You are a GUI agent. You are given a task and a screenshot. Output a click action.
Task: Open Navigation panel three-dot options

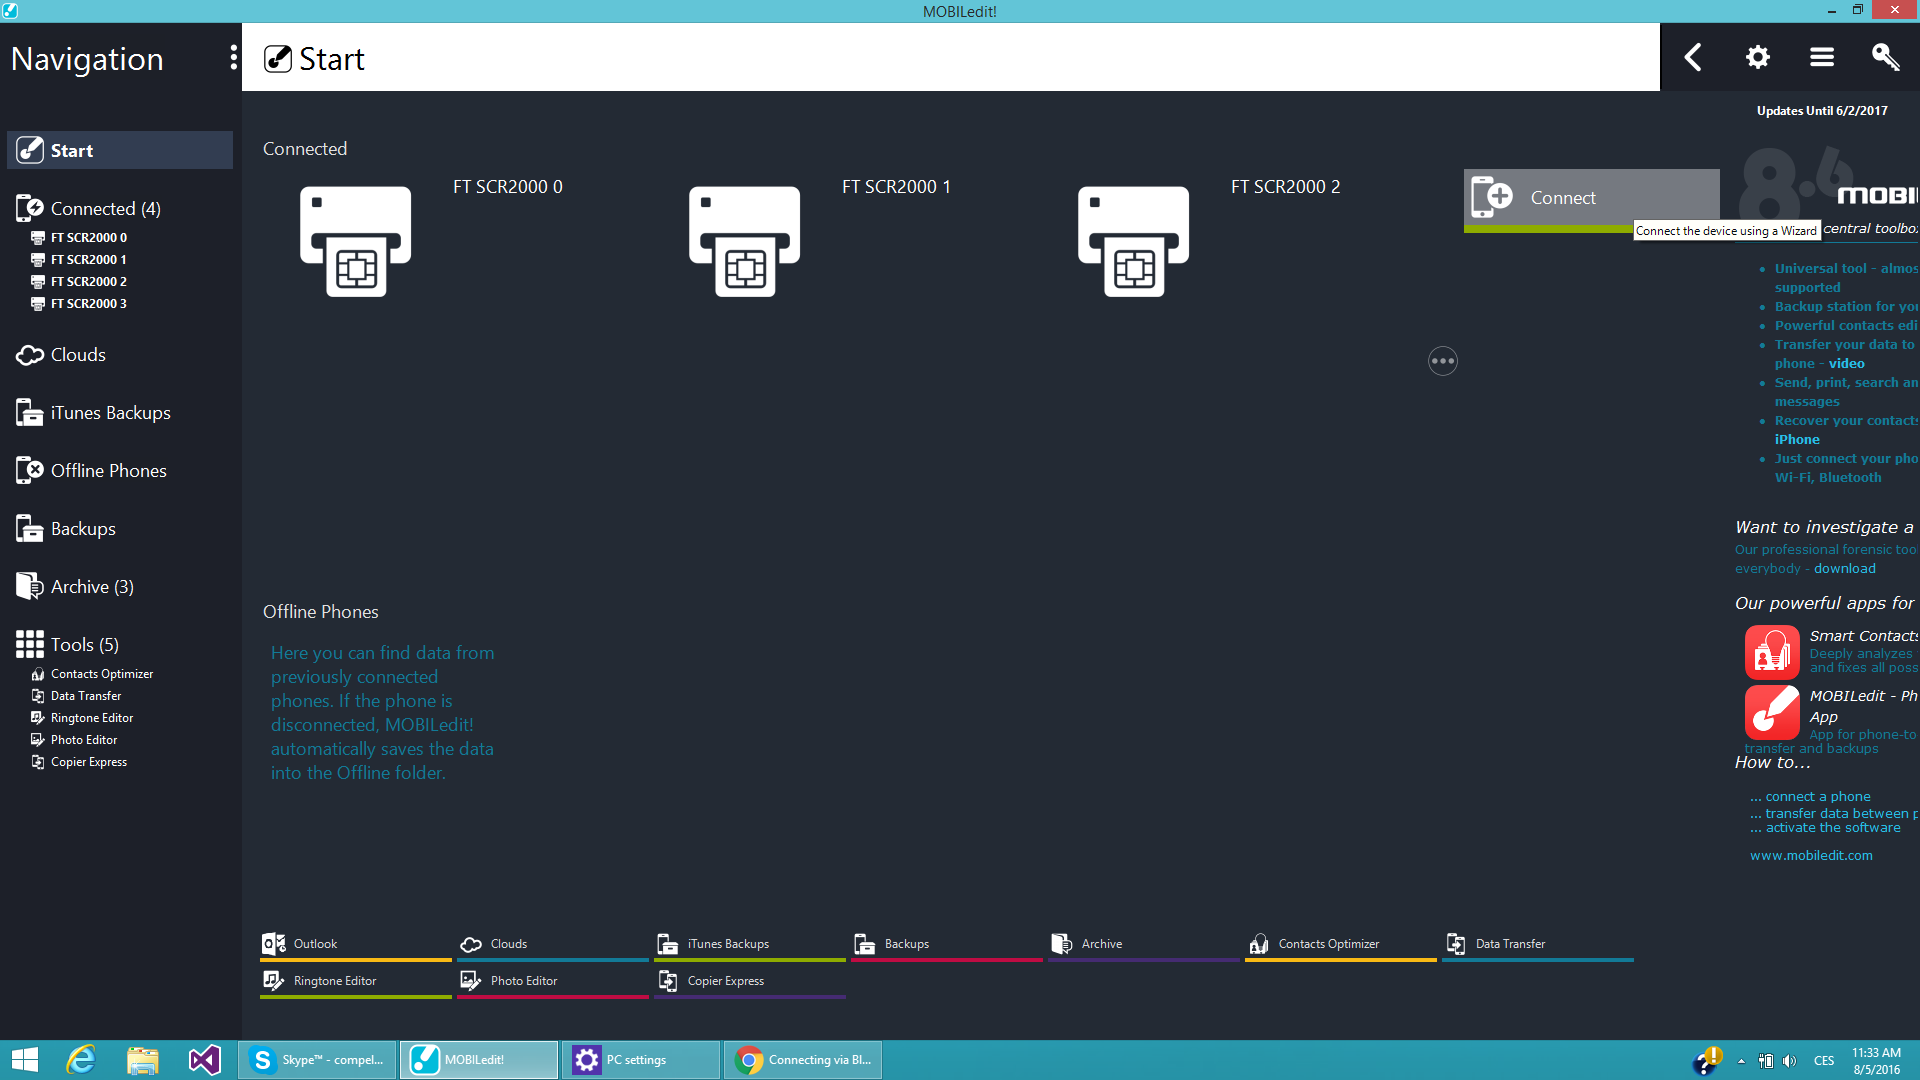(233, 57)
